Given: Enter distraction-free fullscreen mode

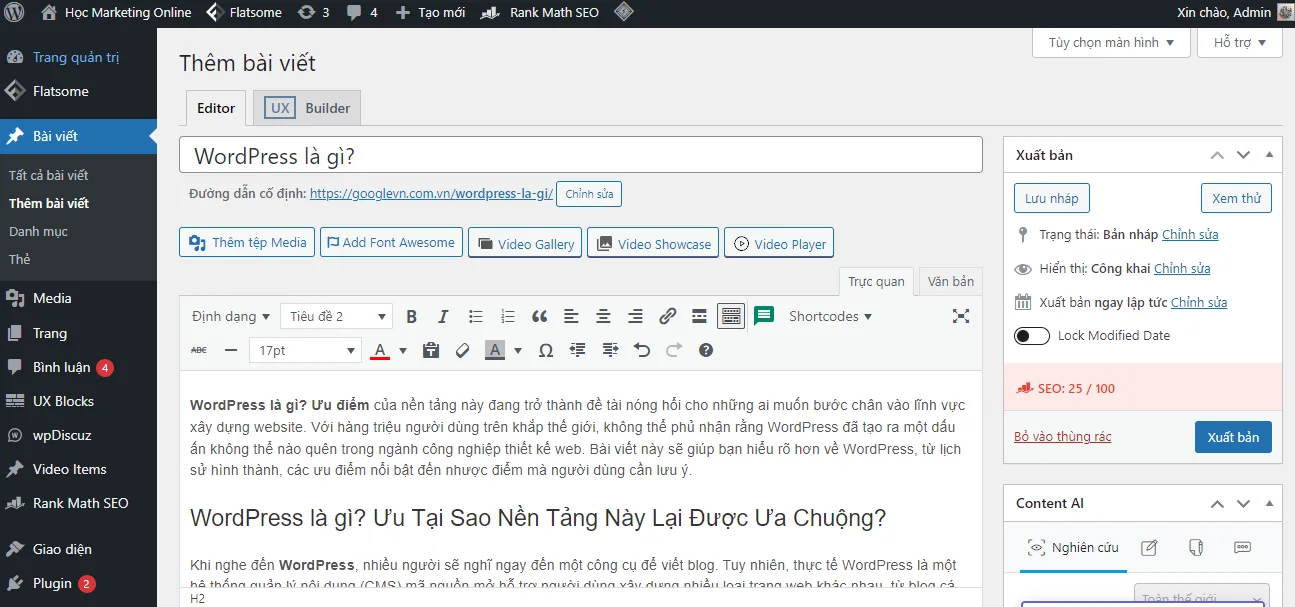Looking at the screenshot, I should click(960, 316).
